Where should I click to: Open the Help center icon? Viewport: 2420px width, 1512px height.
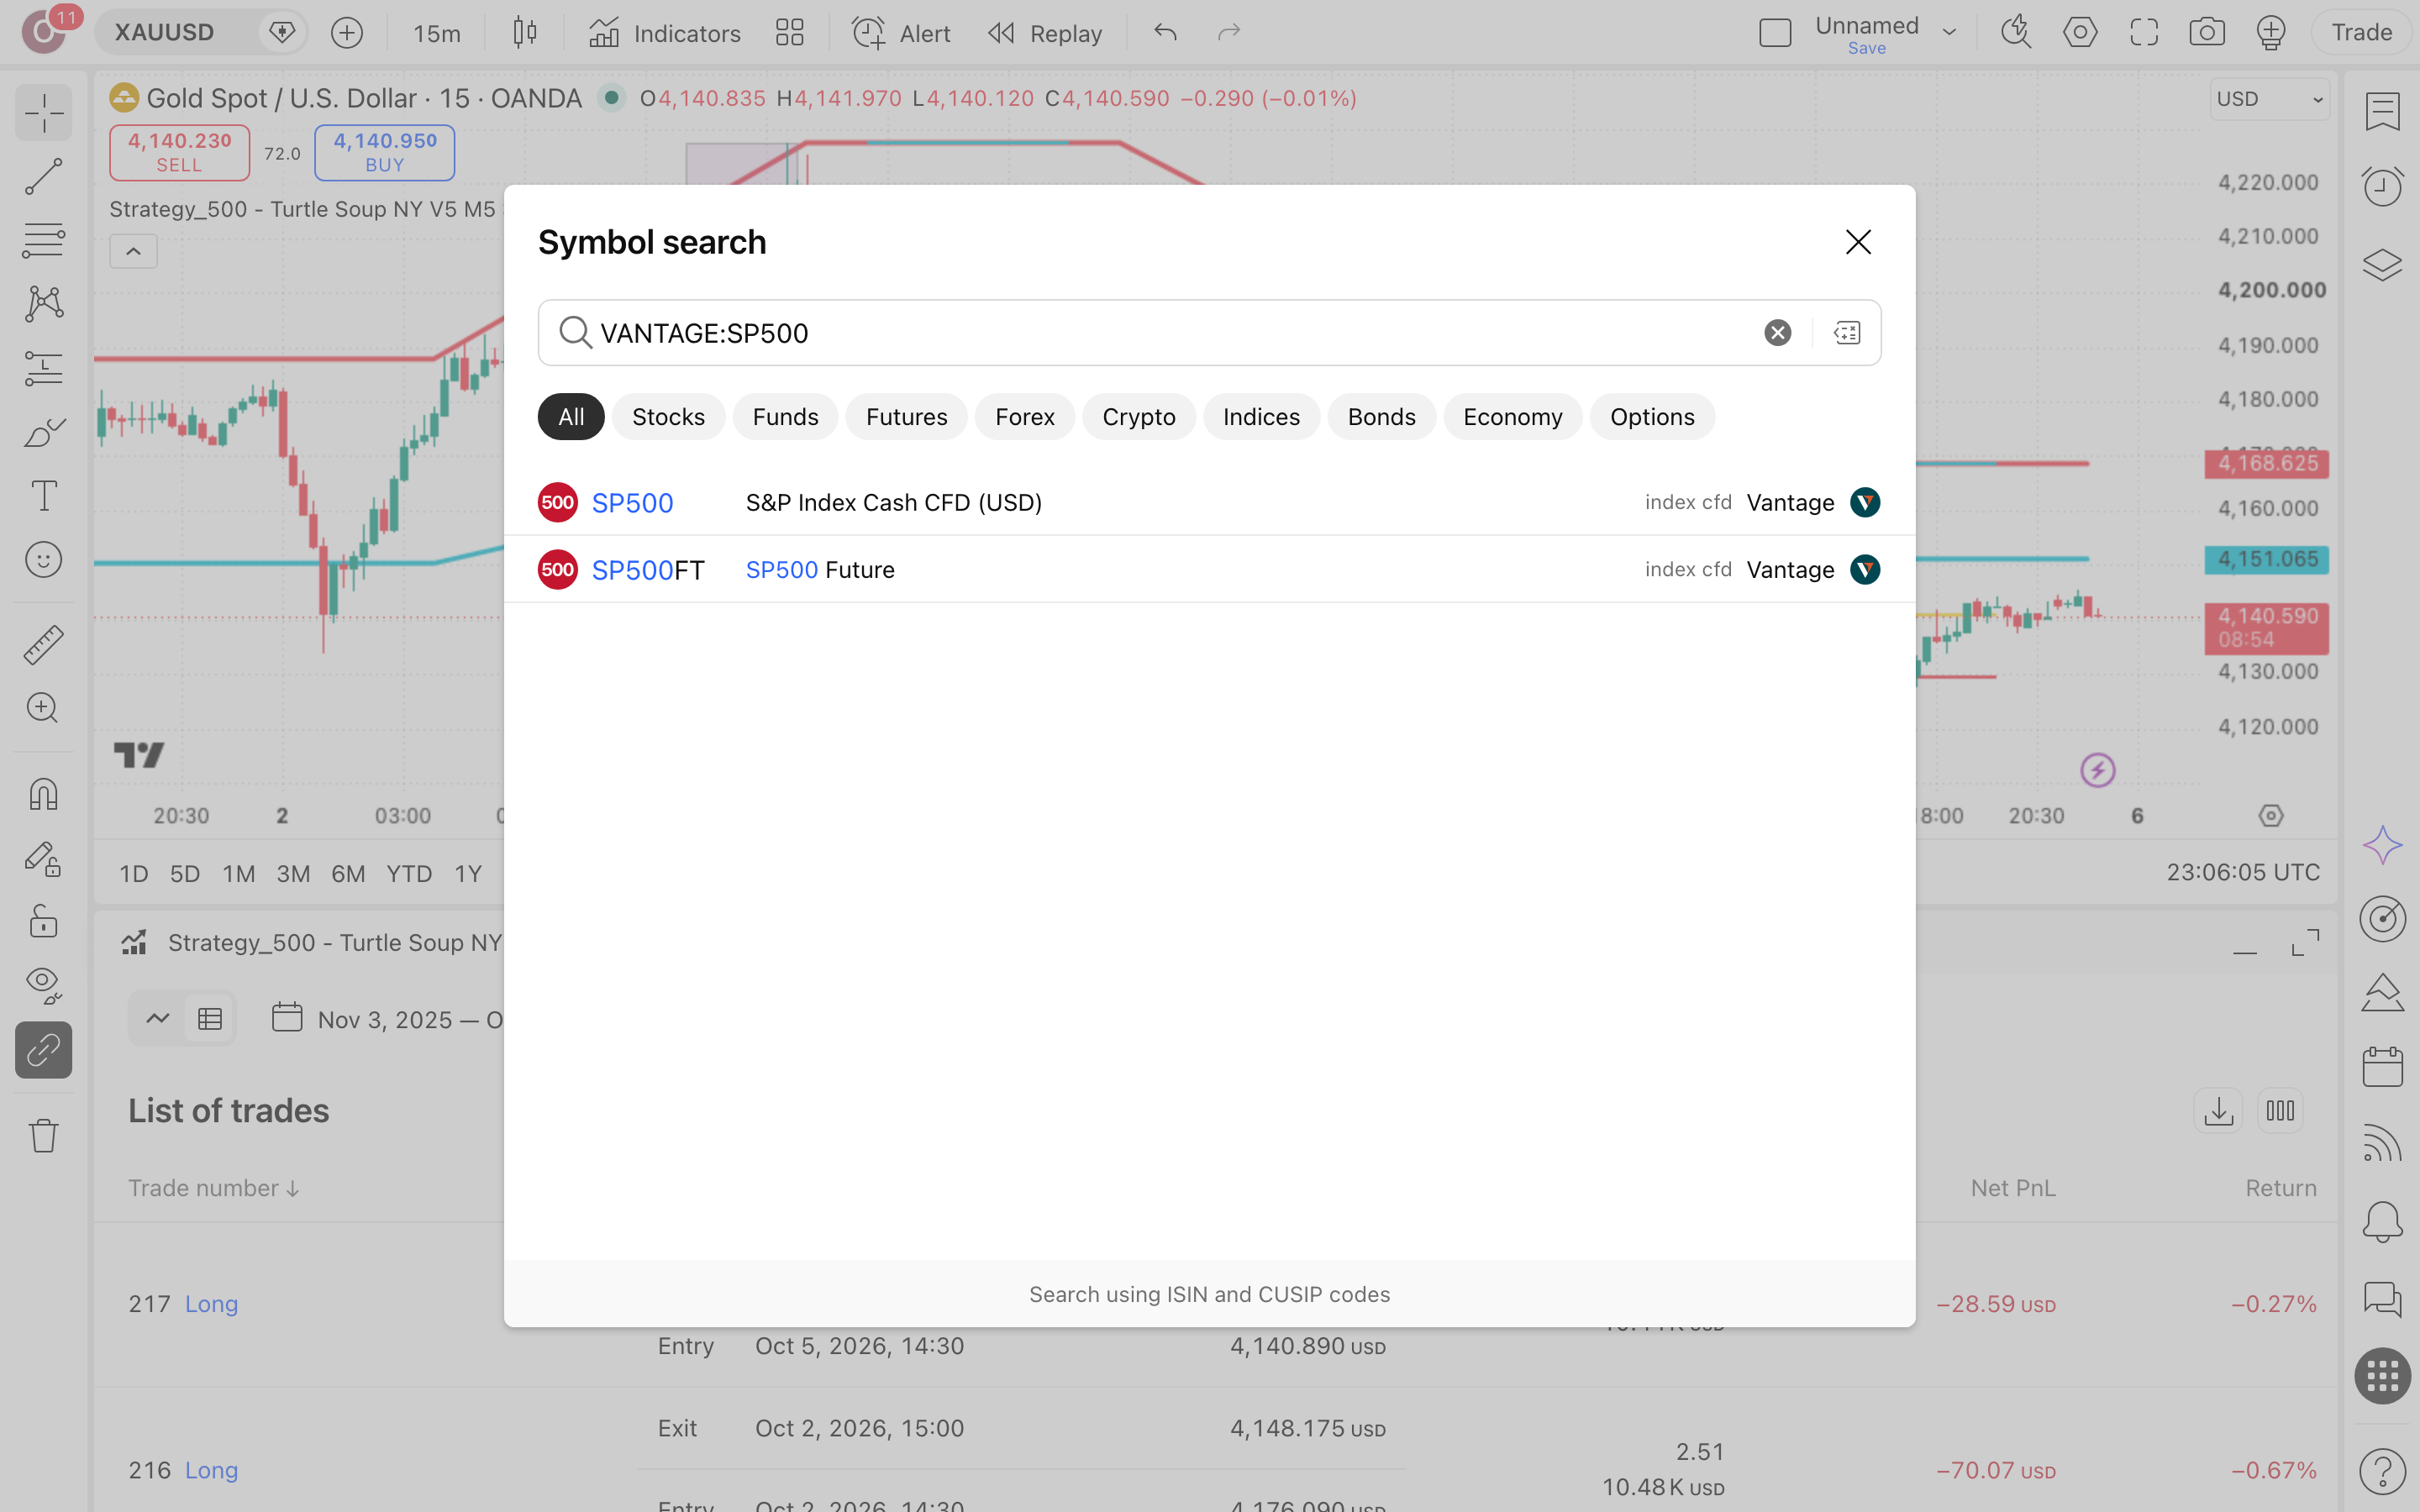coord(2382,1470)
